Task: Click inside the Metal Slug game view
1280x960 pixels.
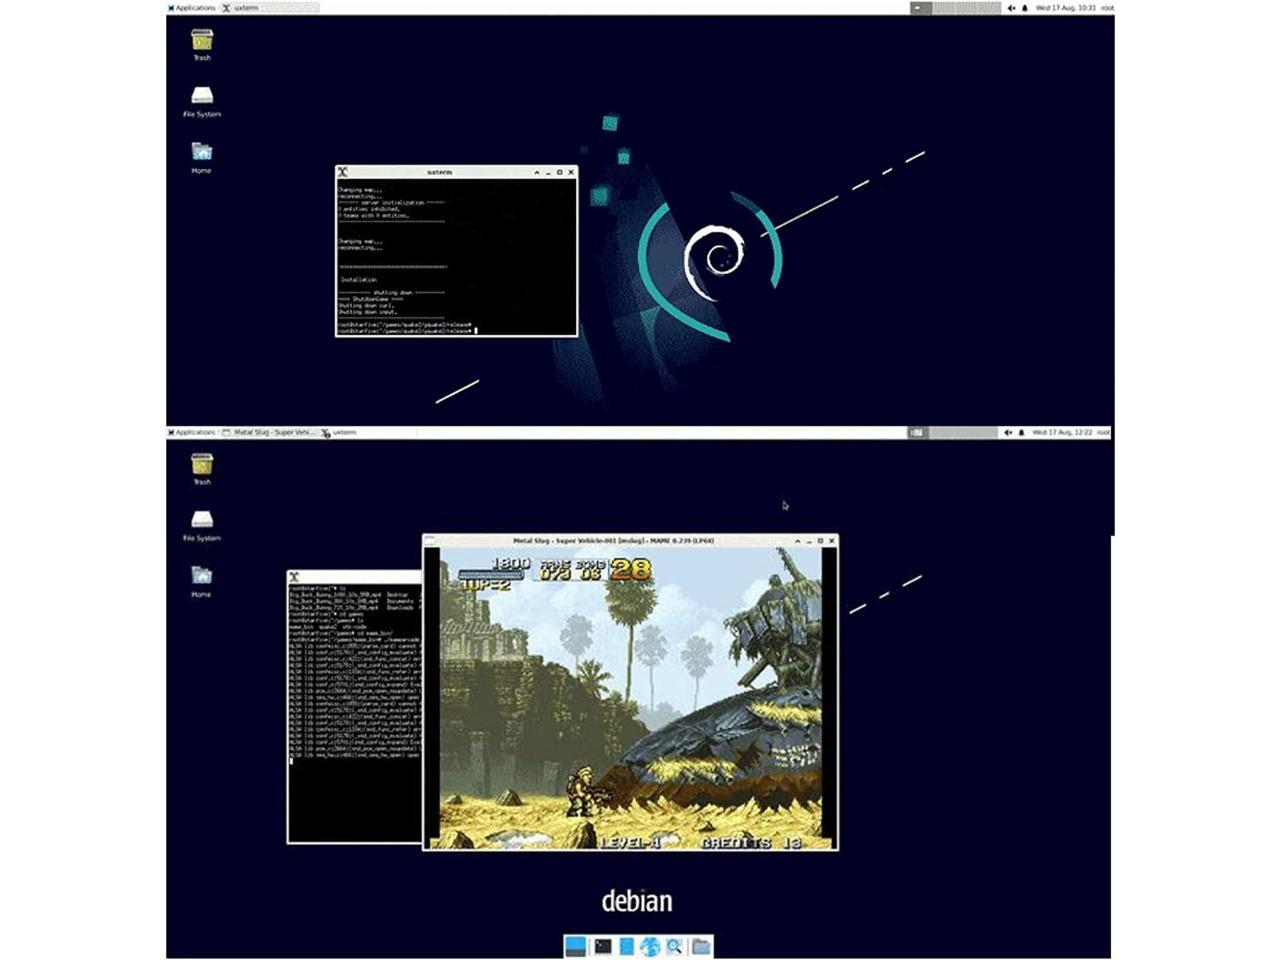Action: [630, 700]
